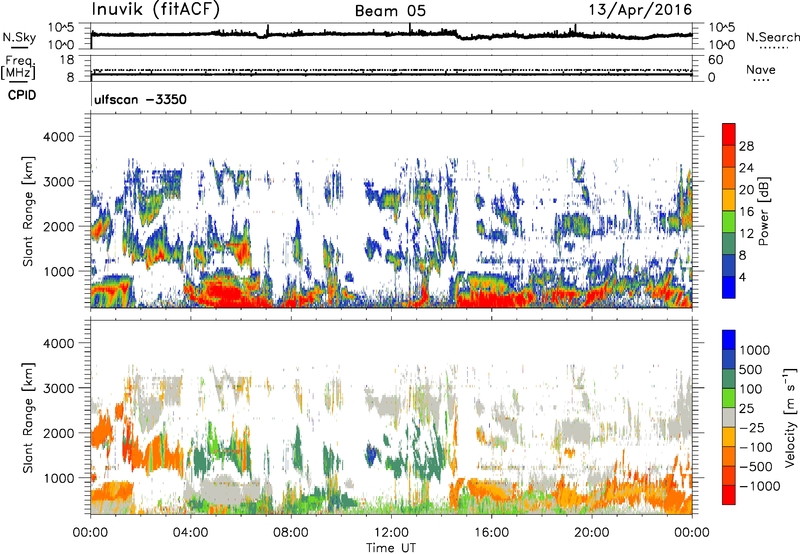This screenshot has width=800, height=554.
Task: Click the red top segment of Power colorbar
Action: tap(729, 133)
